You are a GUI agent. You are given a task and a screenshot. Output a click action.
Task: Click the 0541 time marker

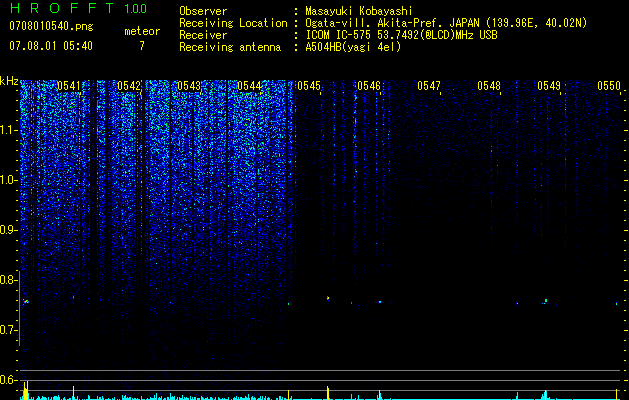[69, 86]
